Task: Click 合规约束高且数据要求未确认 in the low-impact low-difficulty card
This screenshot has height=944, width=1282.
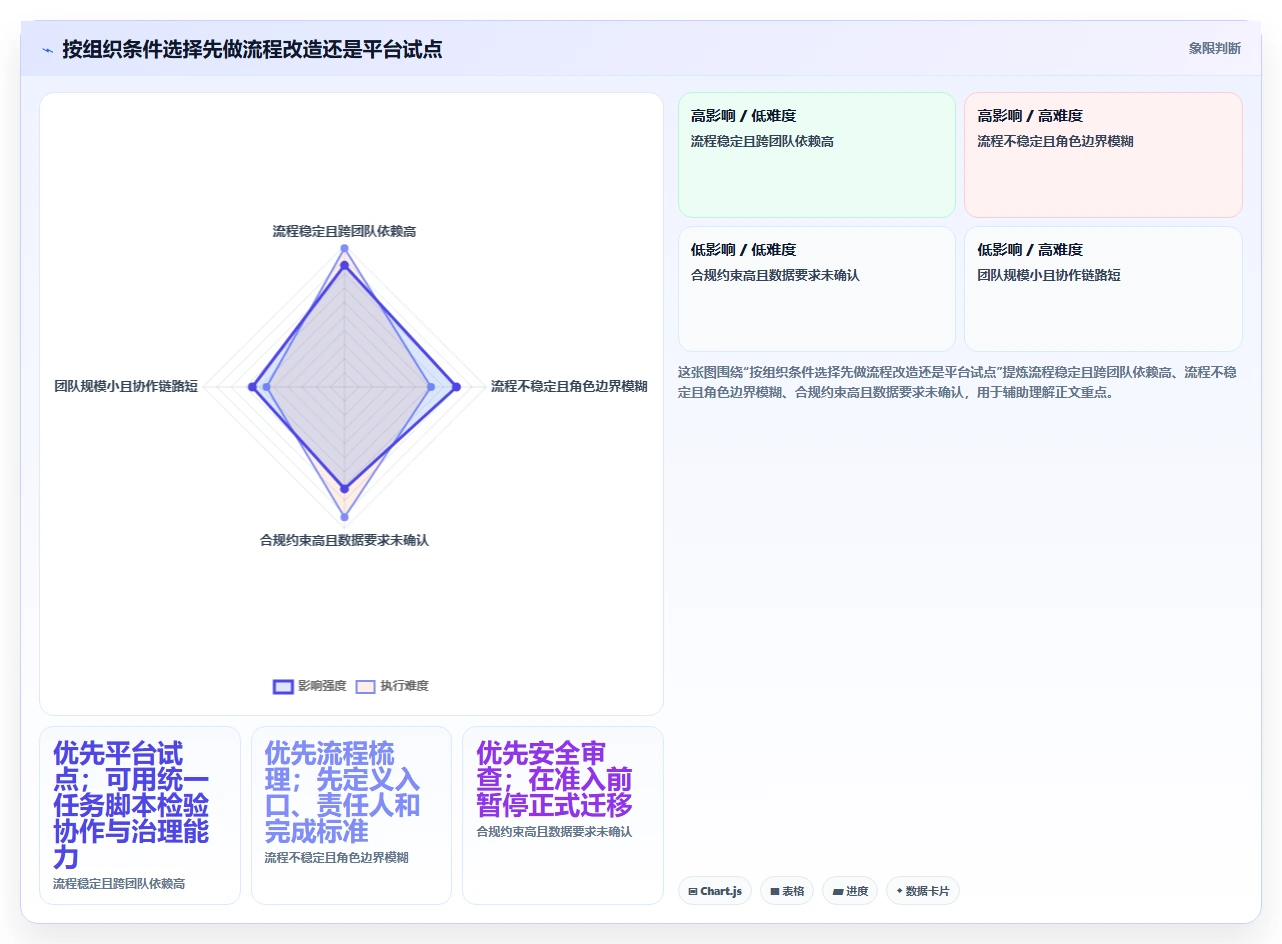Action: tap(775, 275)
